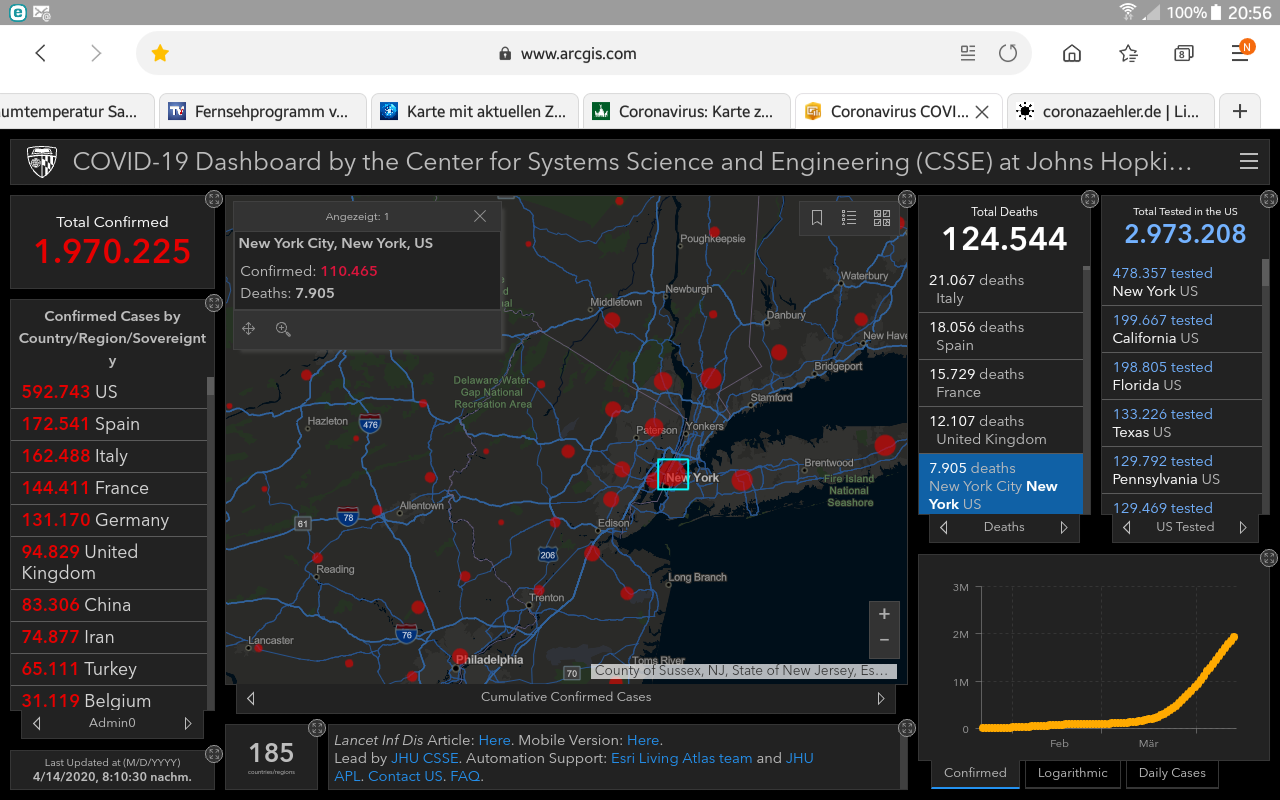The height and width of the screenshot is (800, 1280).
Task: Open map bookmarks icon
Action: click(817, 218)
